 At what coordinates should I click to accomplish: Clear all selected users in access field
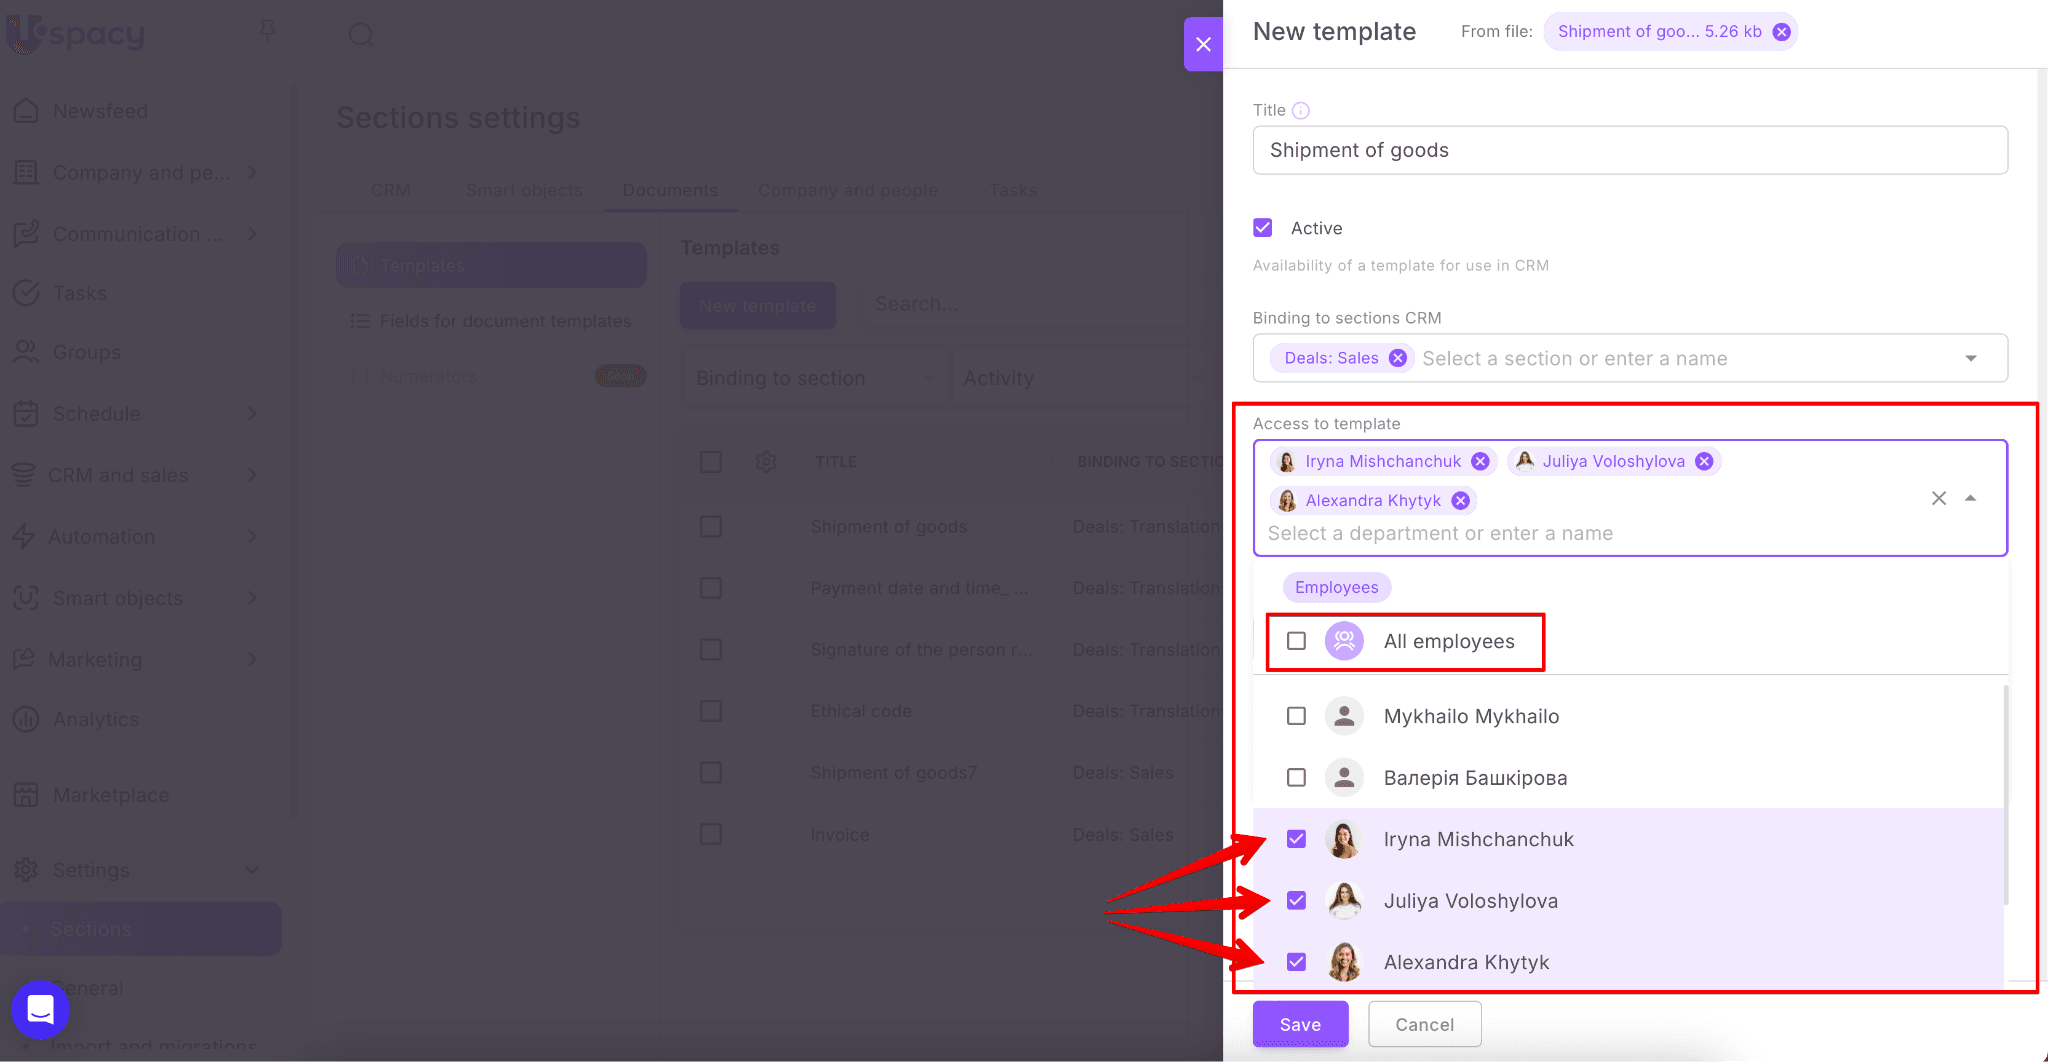(1938, 498)
